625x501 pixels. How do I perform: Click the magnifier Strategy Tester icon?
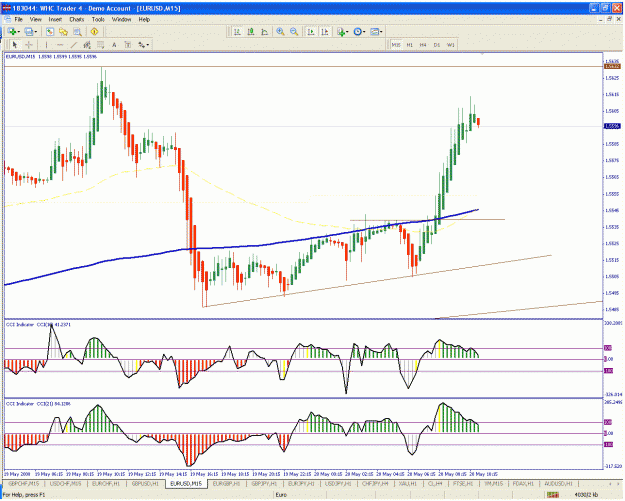tap(77, 31)
